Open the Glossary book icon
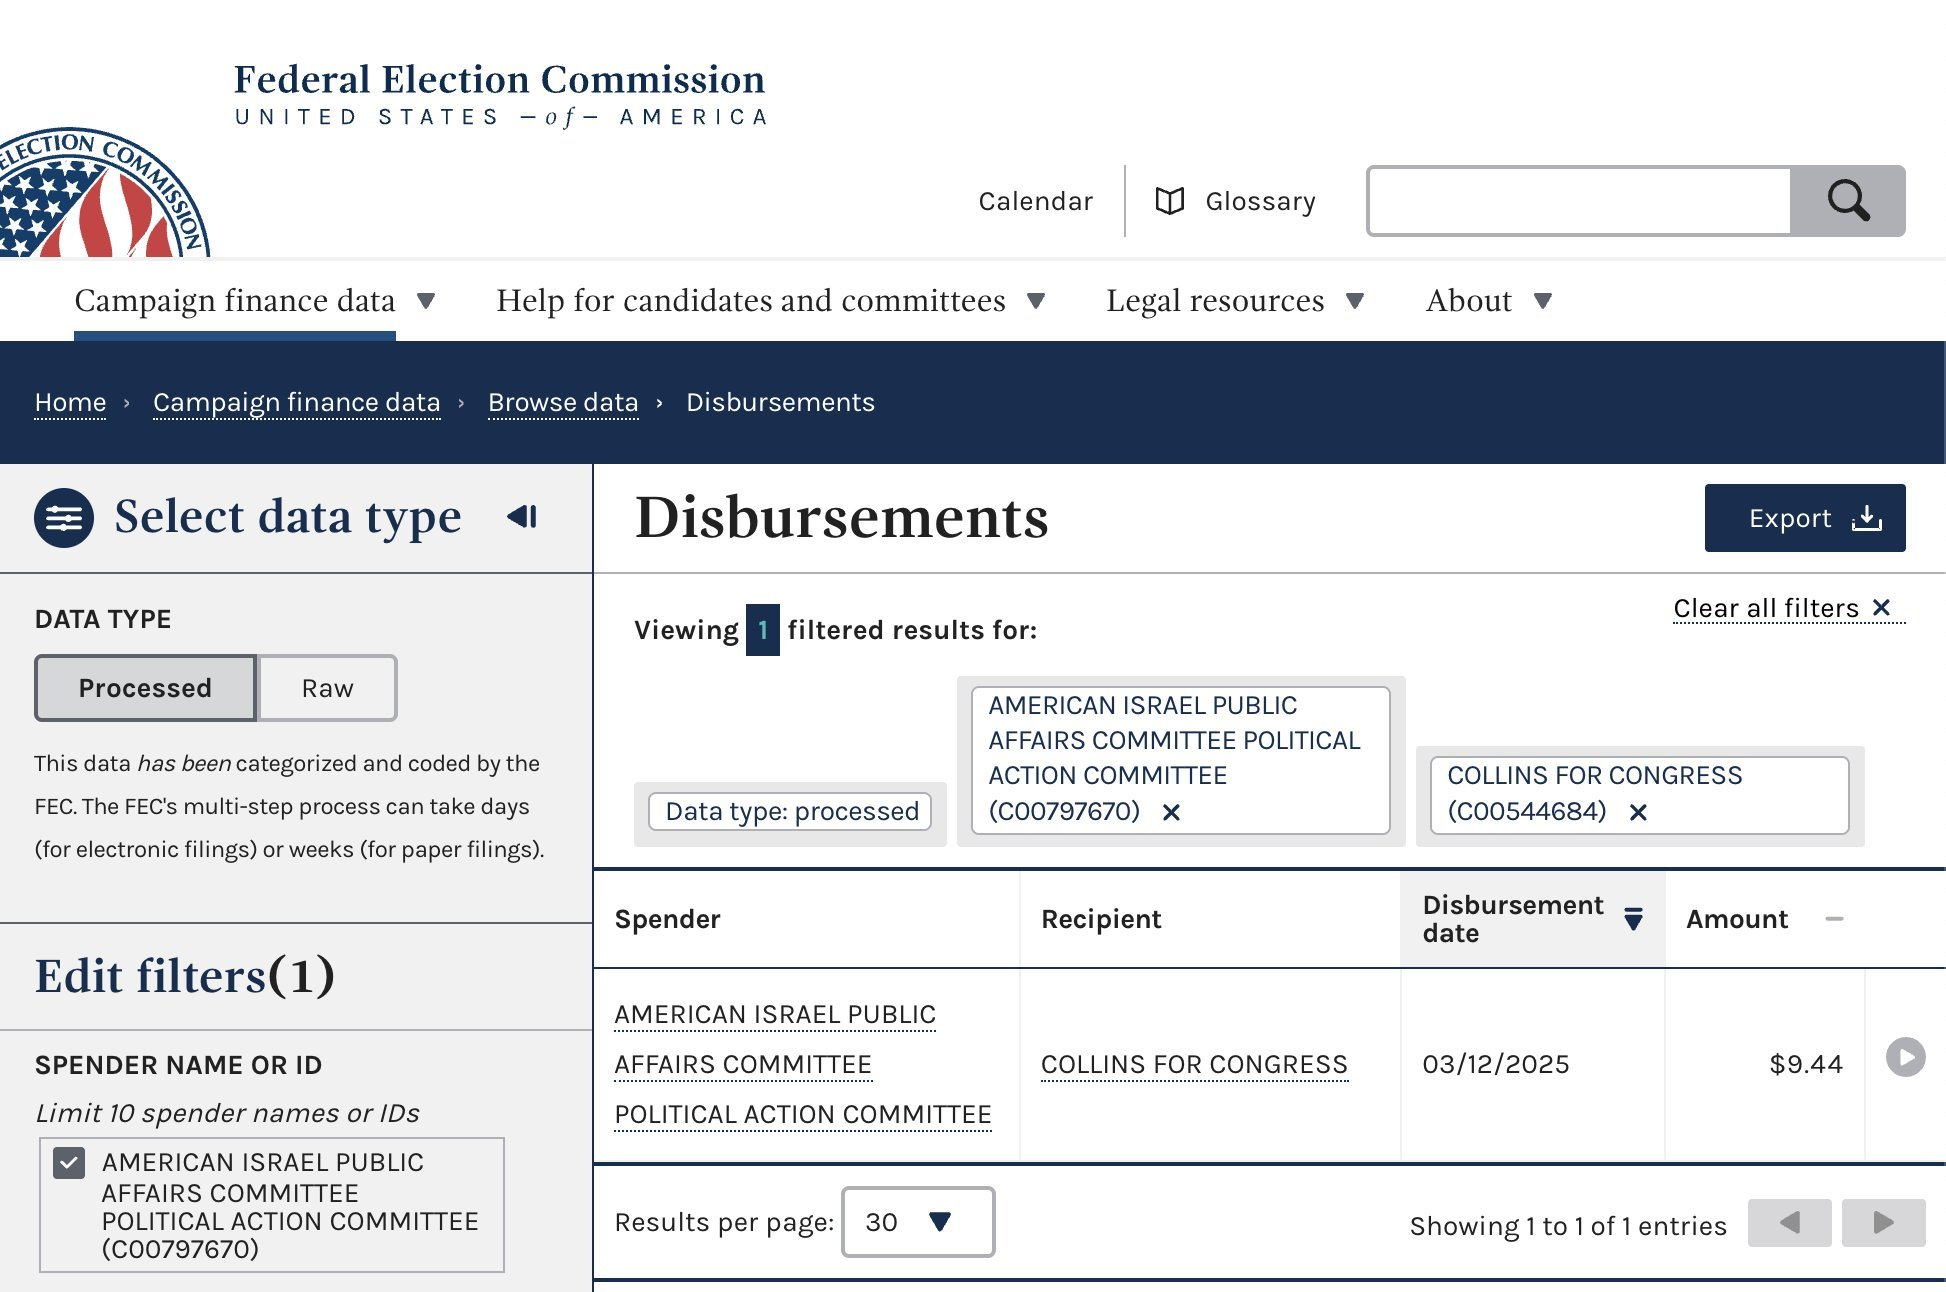 click(1169, 201)
